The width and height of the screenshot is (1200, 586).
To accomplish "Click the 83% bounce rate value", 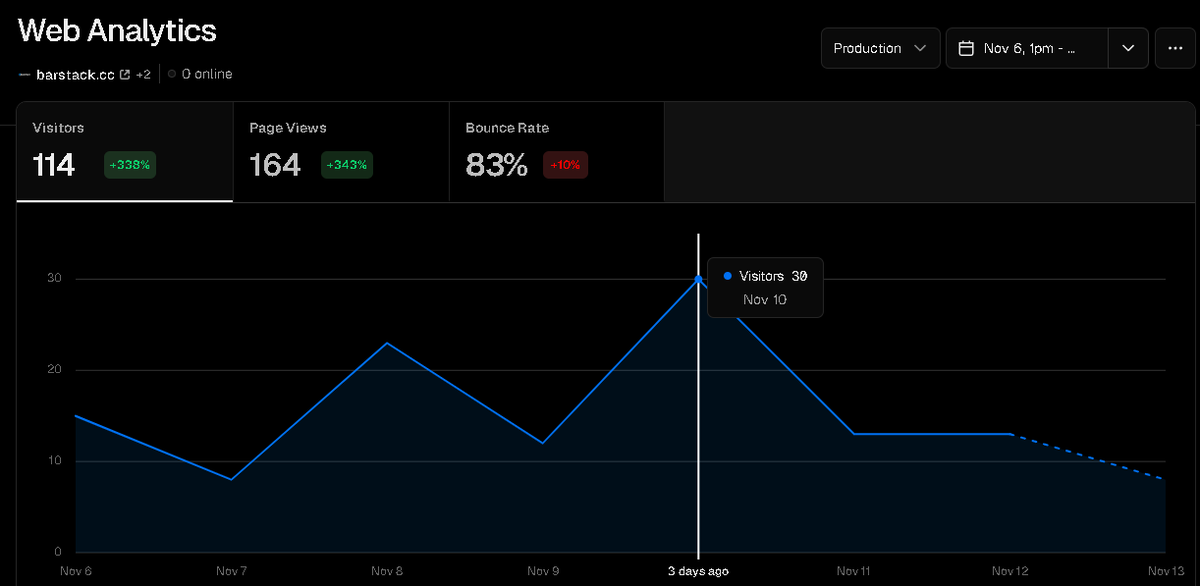I will point(496,165).
